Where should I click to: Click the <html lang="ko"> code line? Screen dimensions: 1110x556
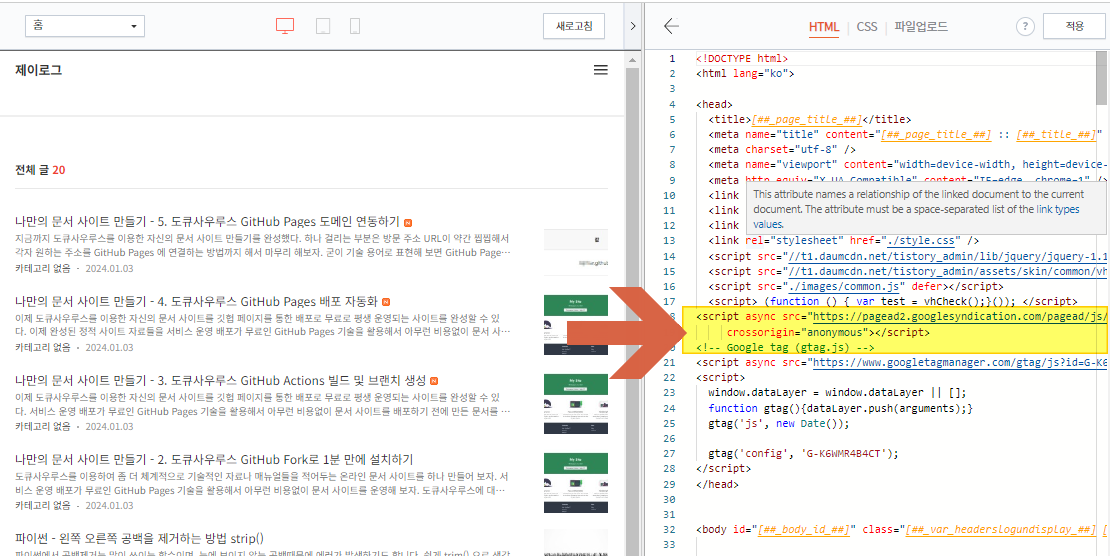745,74
